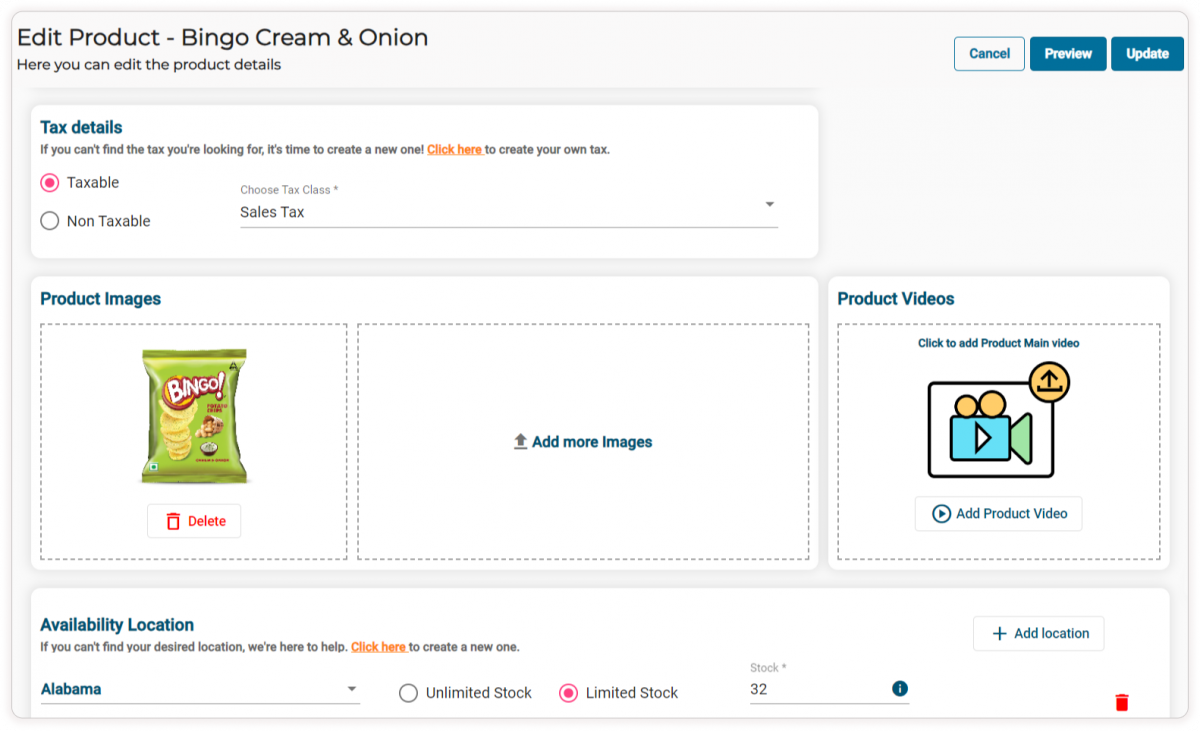
Task: Click the Cancel button
Action: pos(989,54)
